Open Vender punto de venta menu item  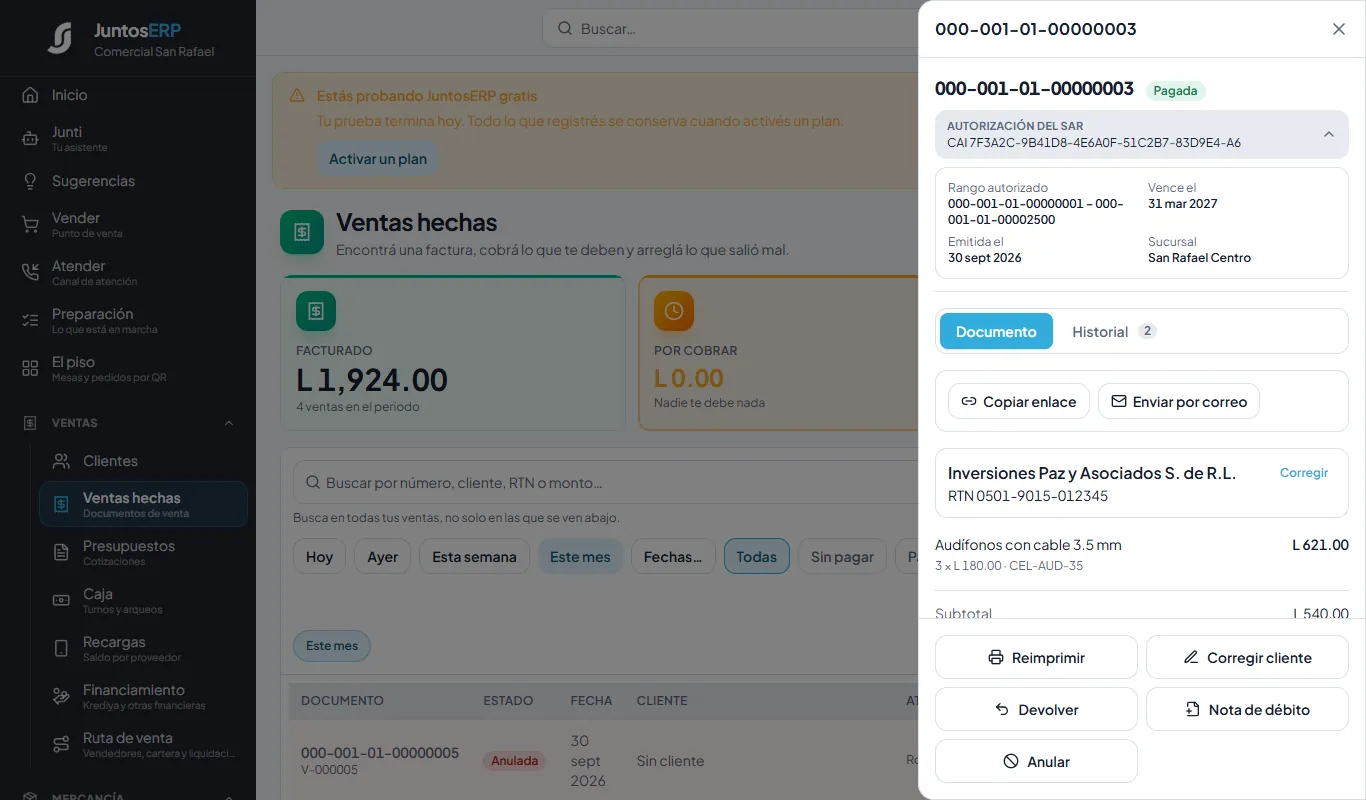128,225
